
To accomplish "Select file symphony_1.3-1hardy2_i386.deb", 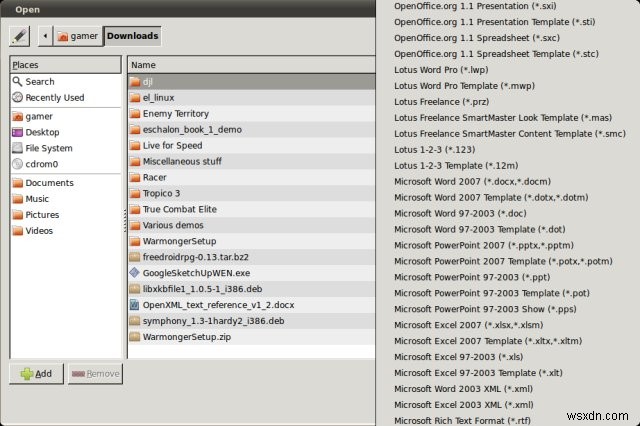I will point(251,321).
